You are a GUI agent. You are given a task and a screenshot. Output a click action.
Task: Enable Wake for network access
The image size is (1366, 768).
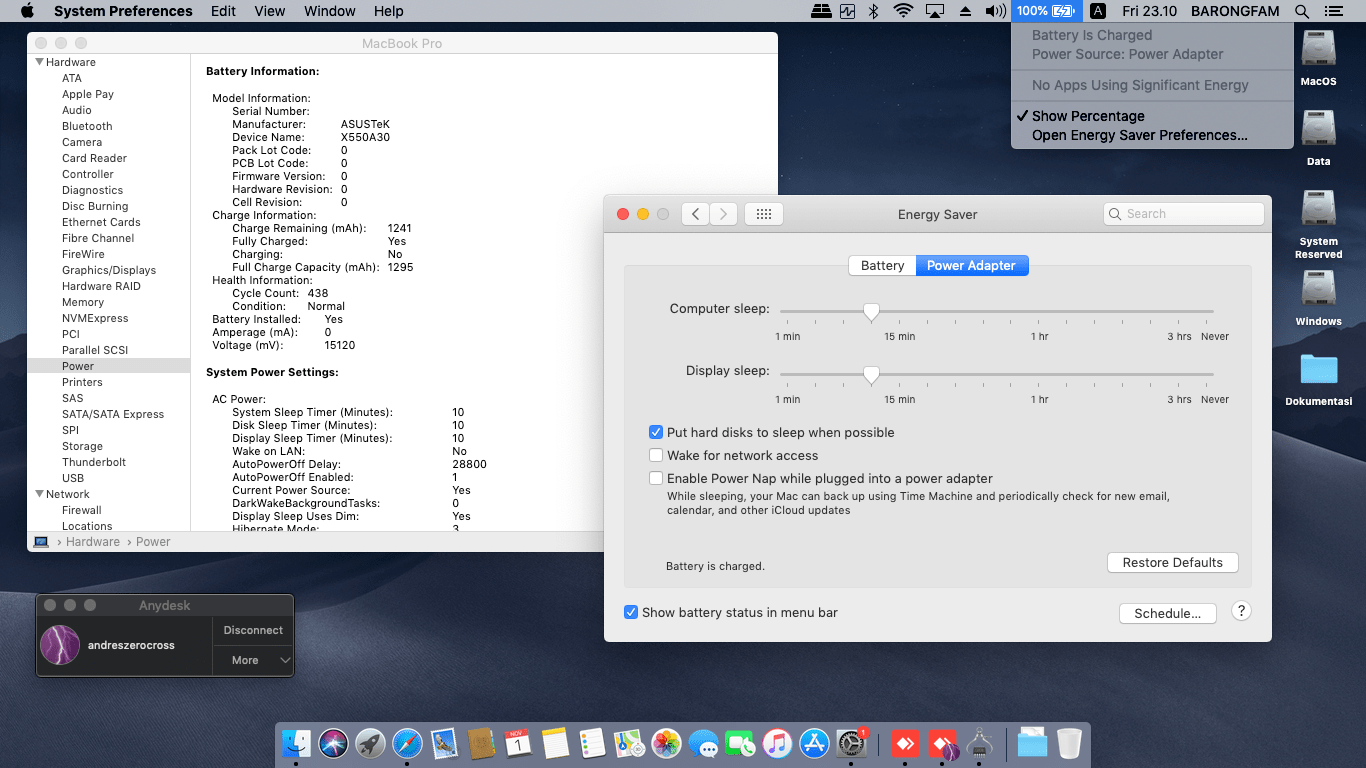pos(656,455)
